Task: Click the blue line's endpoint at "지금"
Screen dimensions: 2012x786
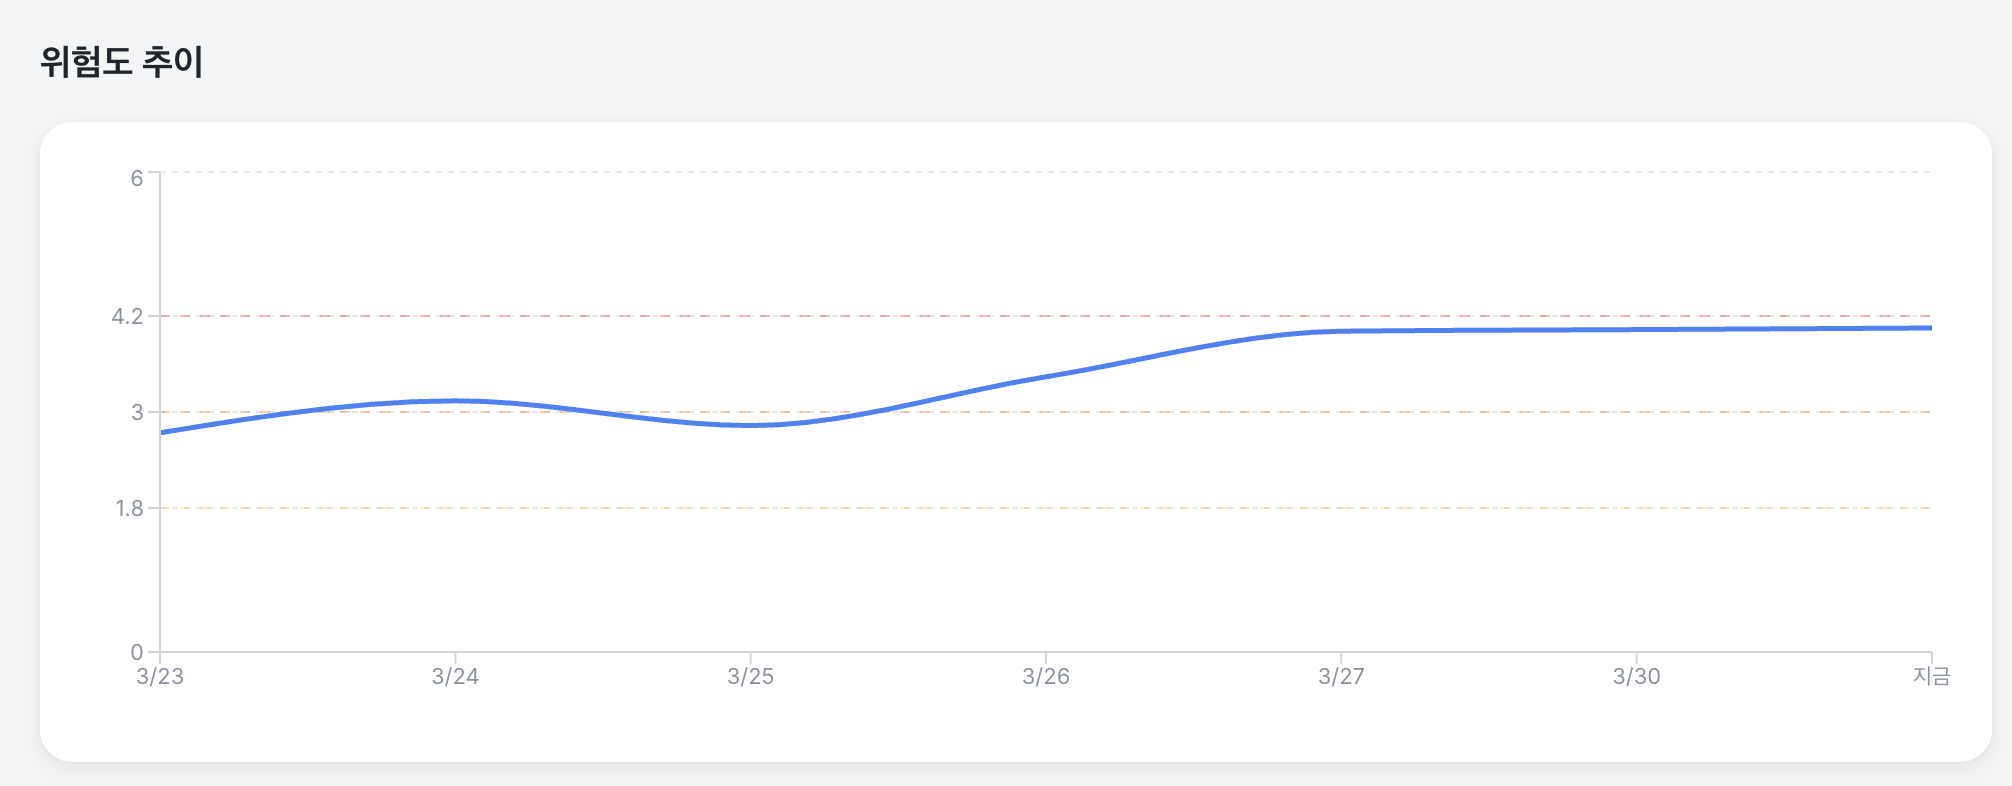Action: coord(1929,328)
